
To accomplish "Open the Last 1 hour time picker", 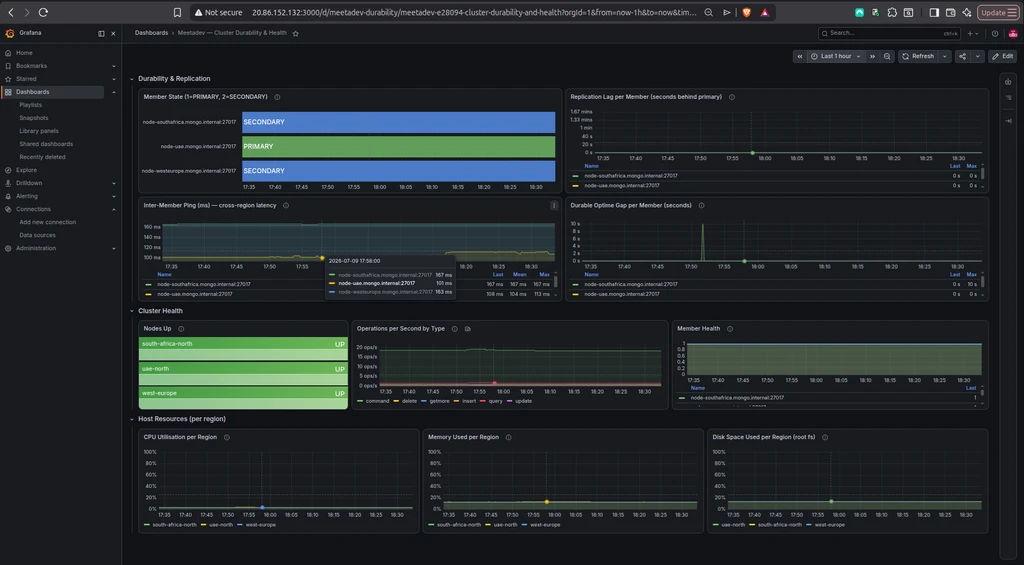I will (837, 56).
